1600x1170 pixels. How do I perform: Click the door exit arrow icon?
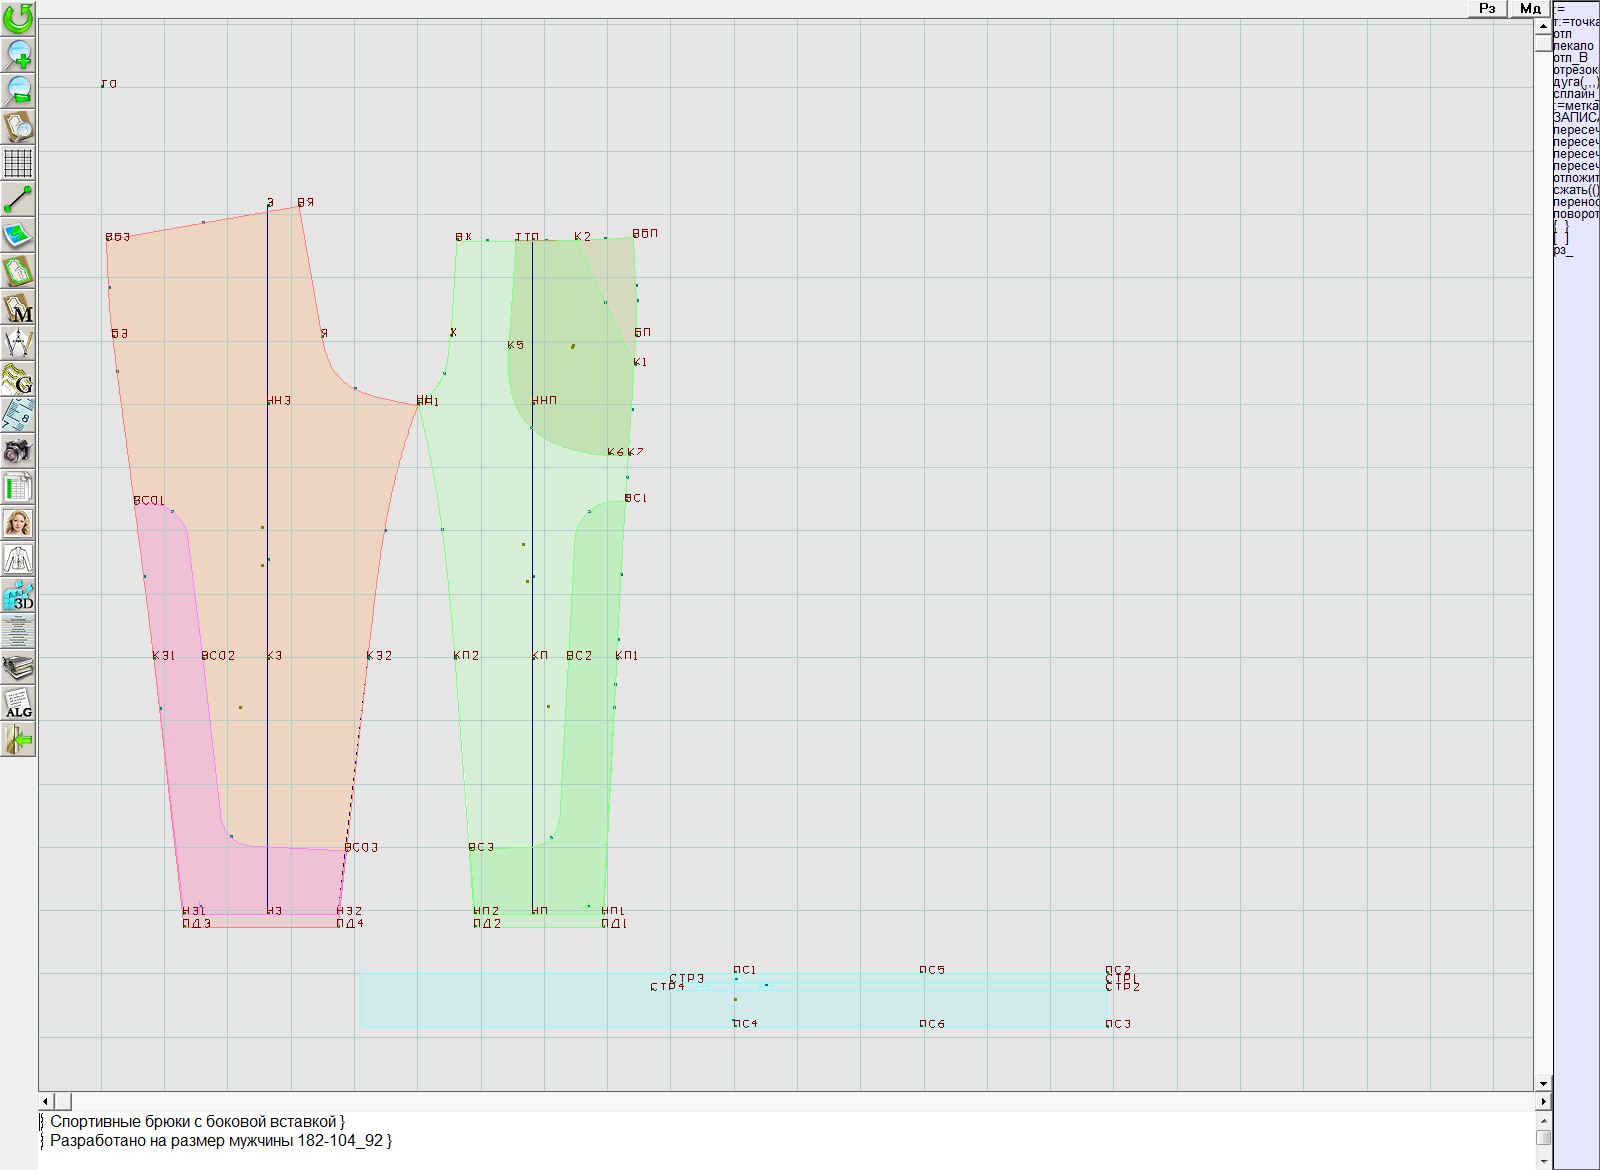coord(18,740)
